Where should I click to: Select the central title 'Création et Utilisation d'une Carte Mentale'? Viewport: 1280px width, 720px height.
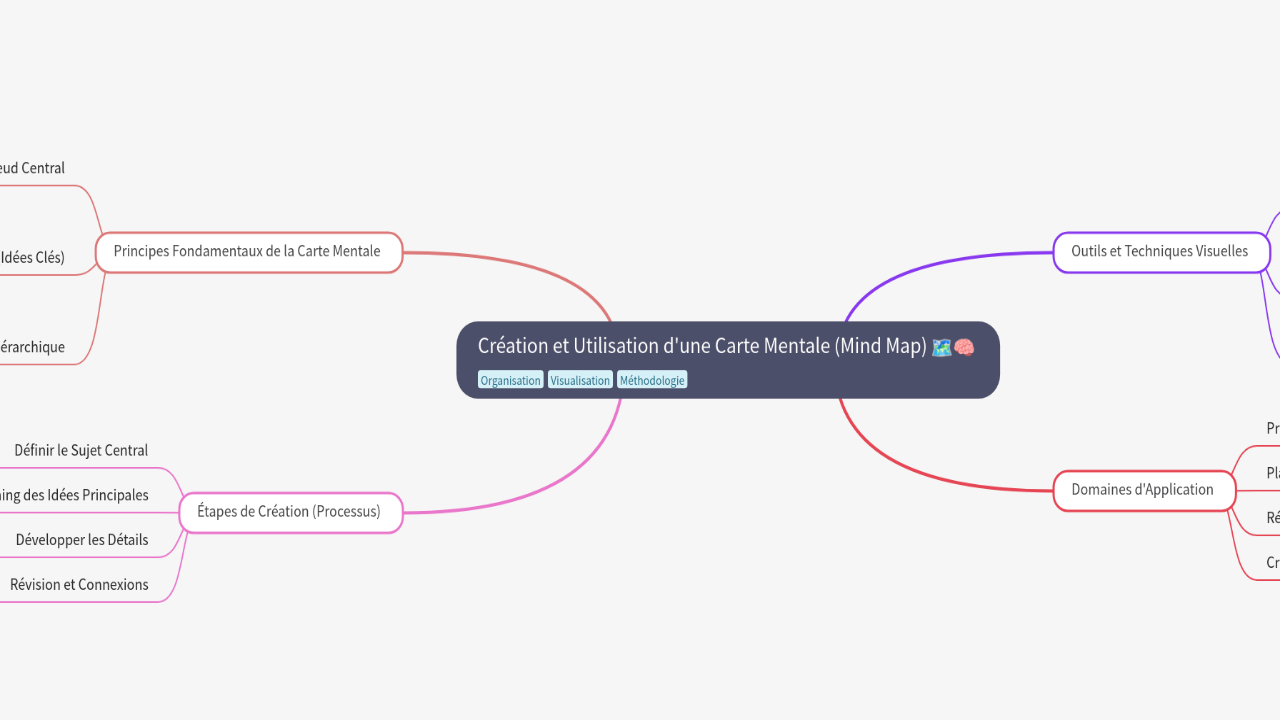[702, 346]
